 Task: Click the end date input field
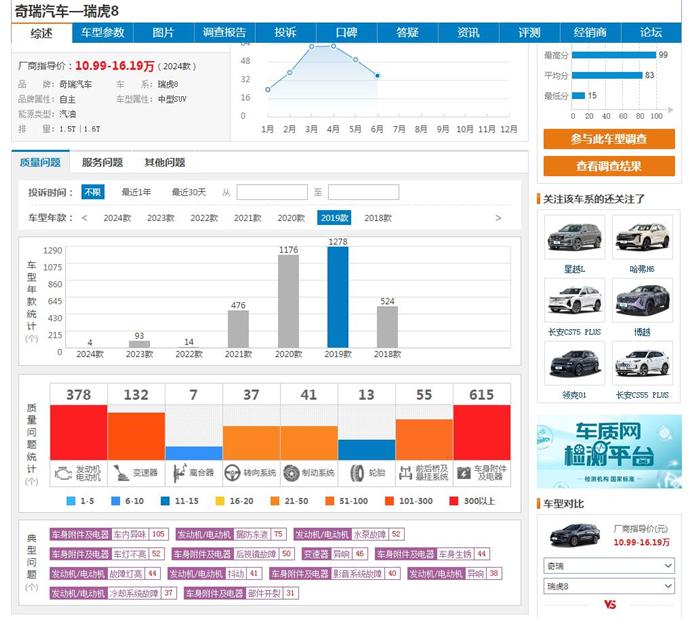[x=363, y=192]
